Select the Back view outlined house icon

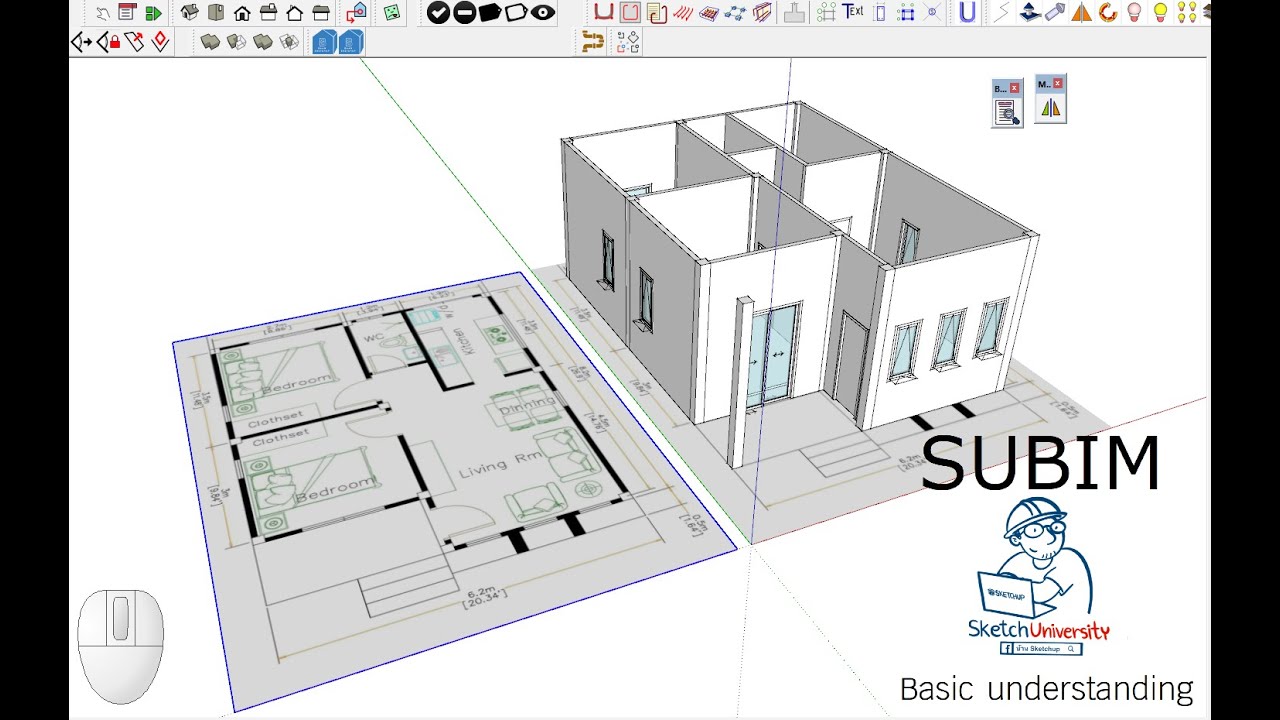point(294,13)
